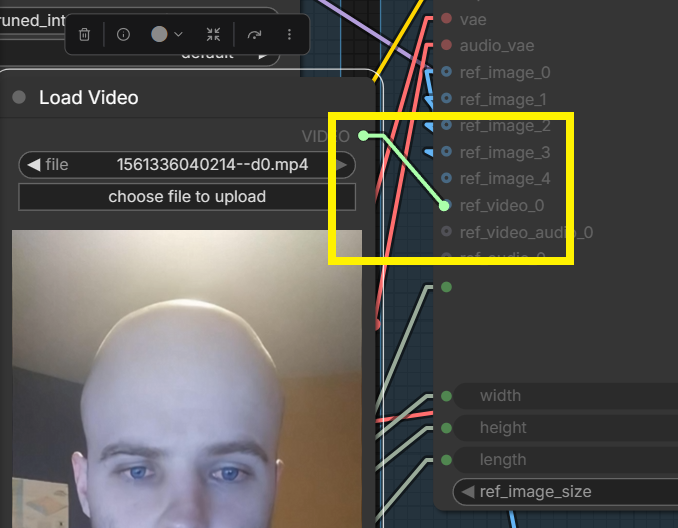This screenshot has width=678, height=528.
Task: Click the width value field
Action: (566, 396)
